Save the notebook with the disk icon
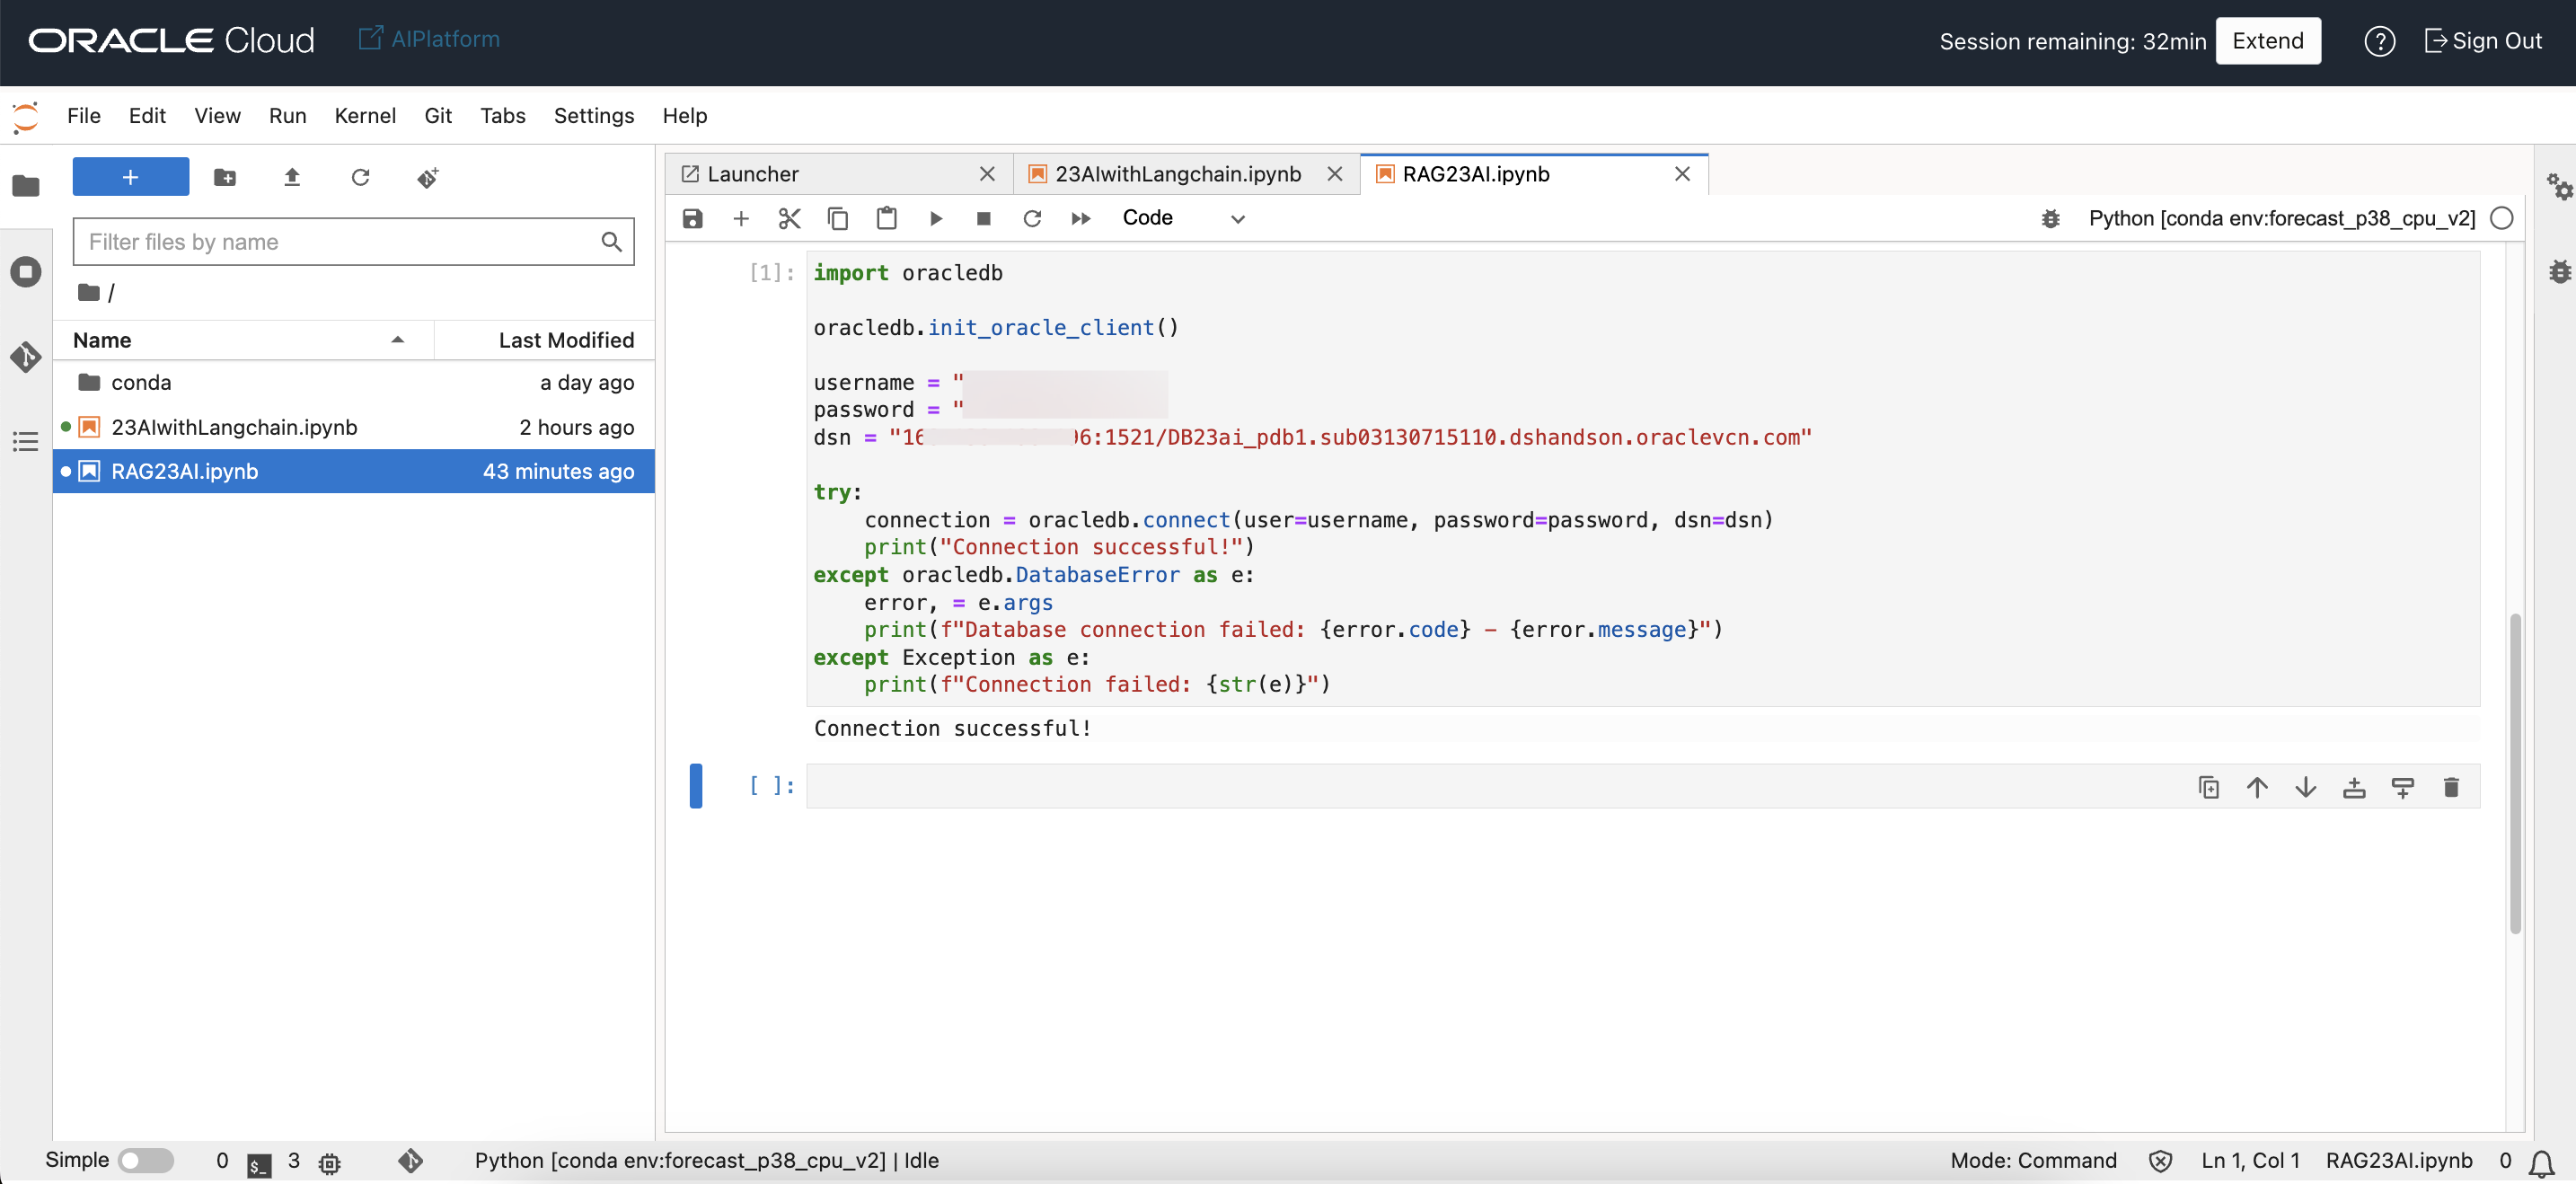Viewport: 2576px width, 1184px height. (692, 218)
